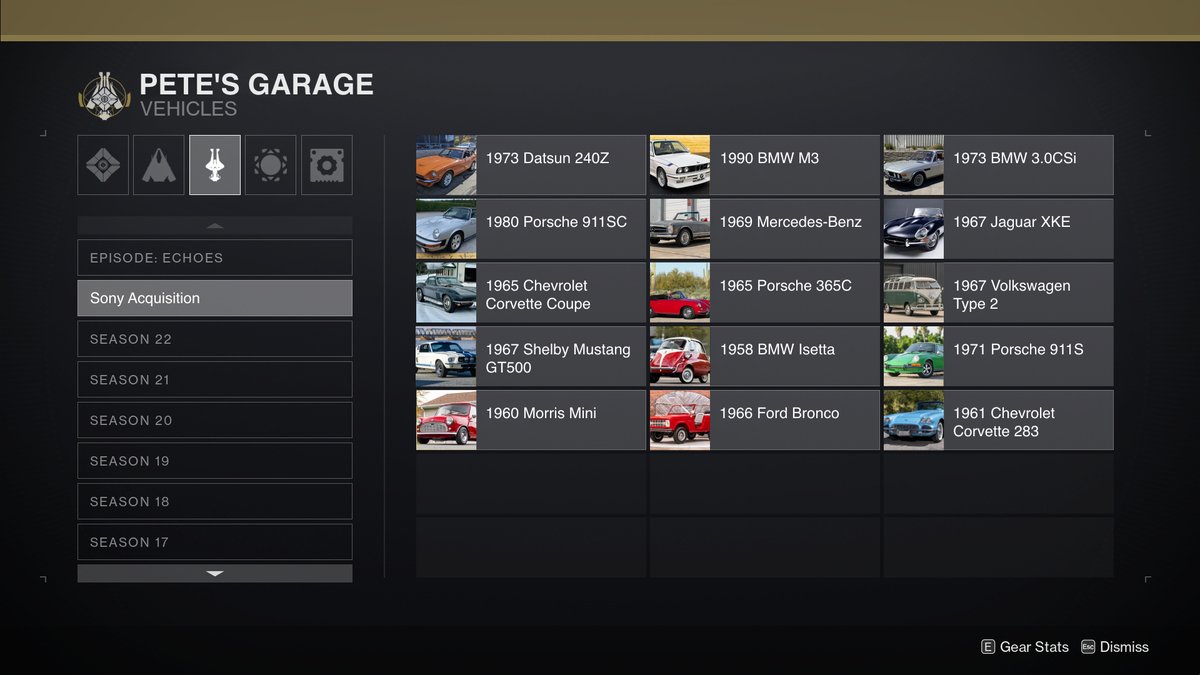1200x675 pixels.
Task: Dismiss the garage screen
Action: [1124, 647]
